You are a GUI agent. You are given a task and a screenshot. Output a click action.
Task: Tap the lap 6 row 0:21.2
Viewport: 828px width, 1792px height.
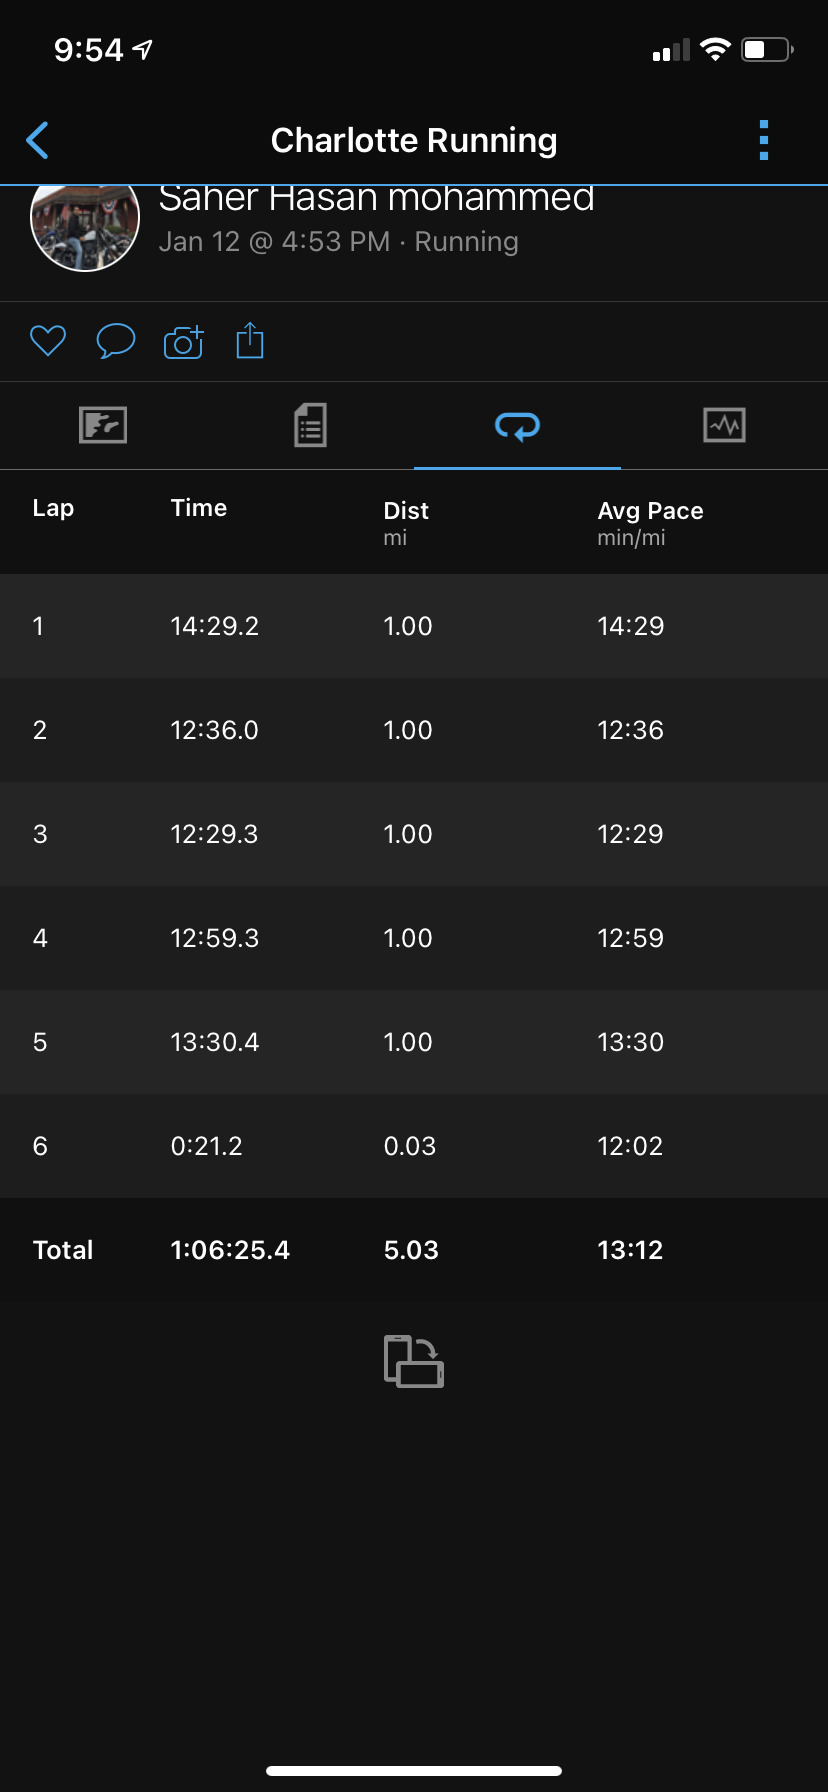point(414,1146)
